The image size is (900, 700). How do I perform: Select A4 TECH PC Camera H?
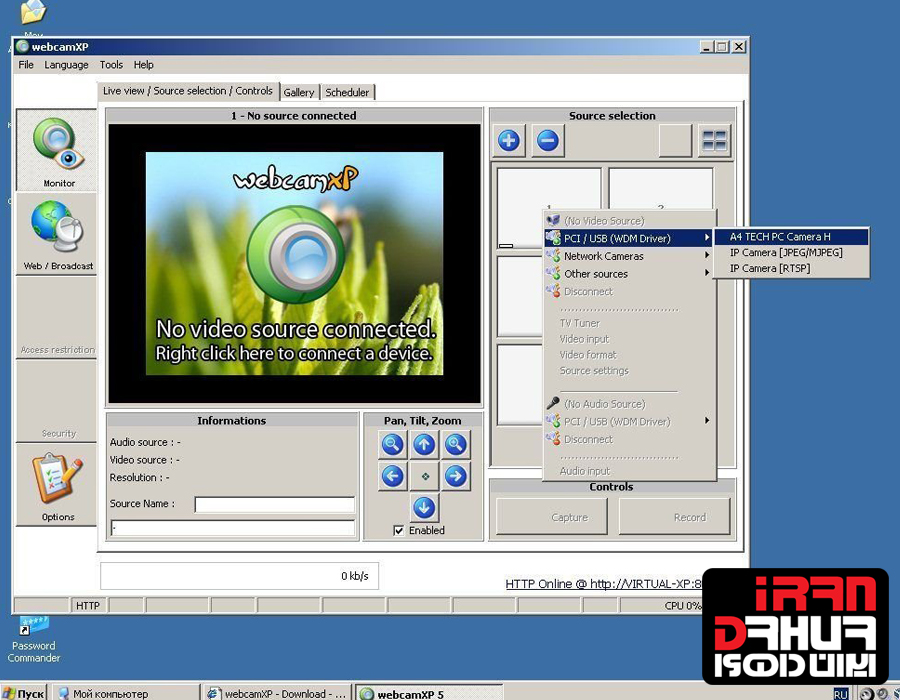pos(792,236)
